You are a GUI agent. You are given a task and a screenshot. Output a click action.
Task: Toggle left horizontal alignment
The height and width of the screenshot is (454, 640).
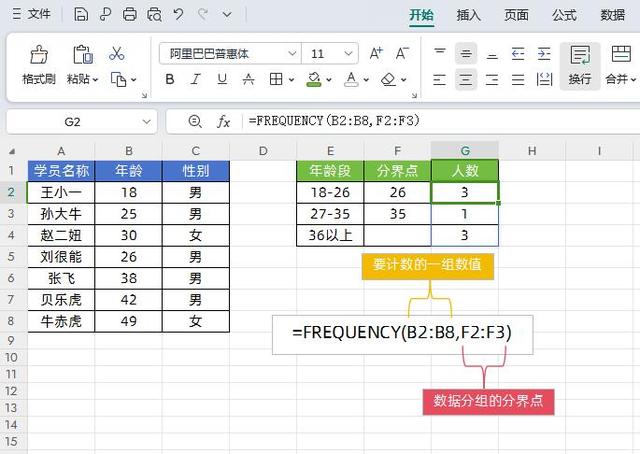(440, 79)
